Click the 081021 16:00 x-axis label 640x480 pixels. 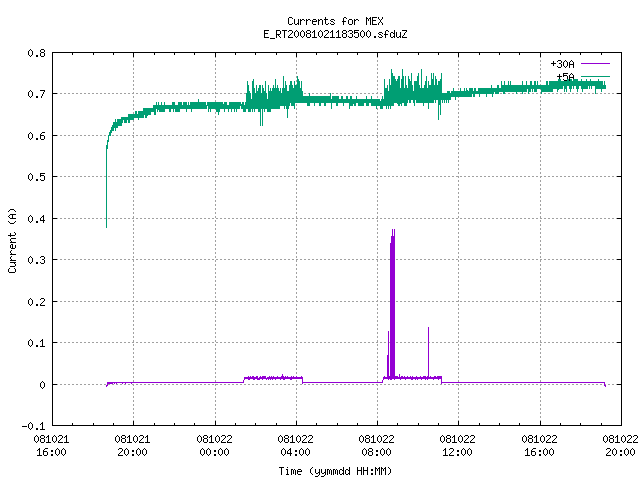(x=51, y=446)
